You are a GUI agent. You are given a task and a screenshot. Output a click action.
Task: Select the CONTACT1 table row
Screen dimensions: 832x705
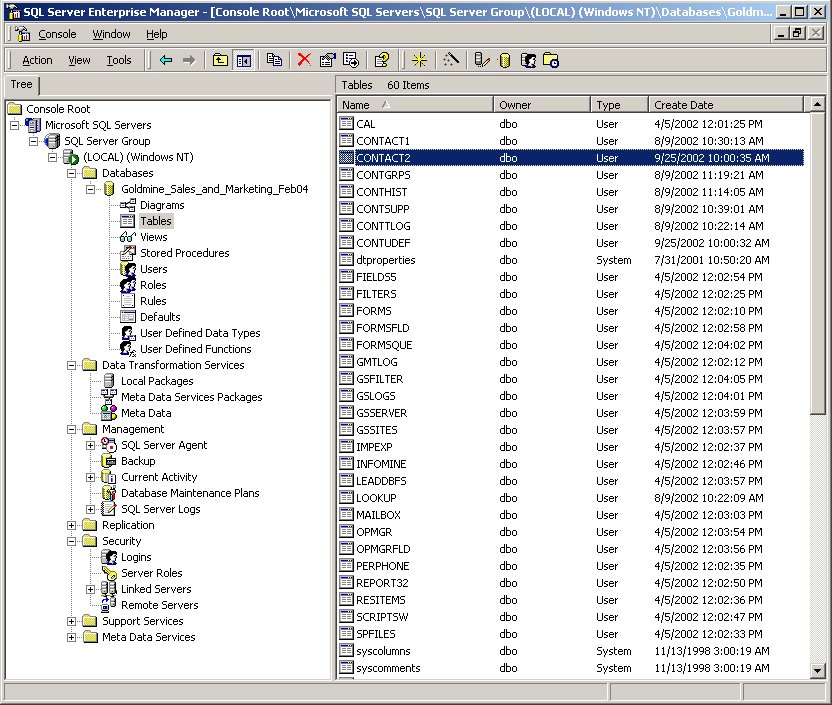571,141
